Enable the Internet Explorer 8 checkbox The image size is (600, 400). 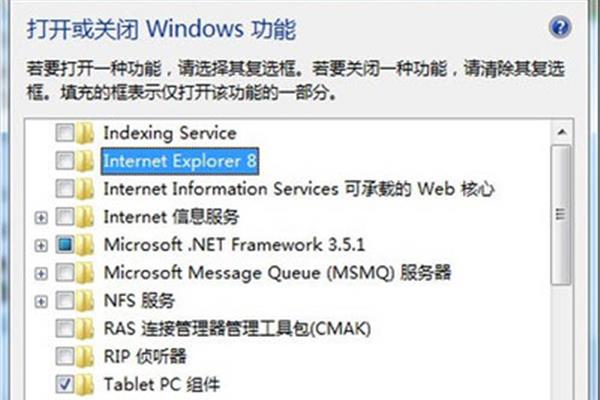(65, 161)
